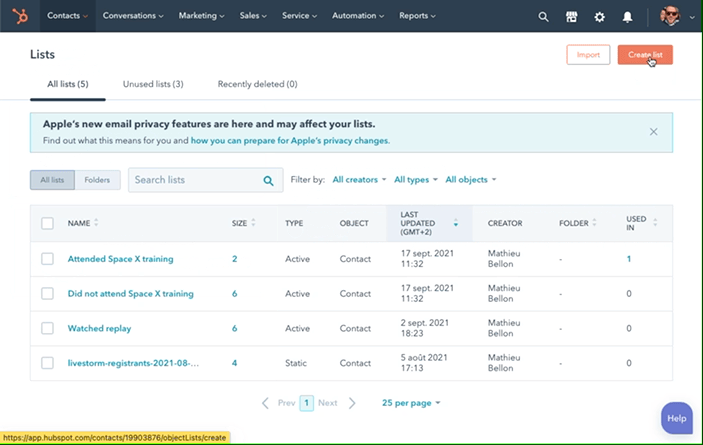
Task: Open Apple privacy changes link
Action: pyautogui.click(x=290, y=141)
